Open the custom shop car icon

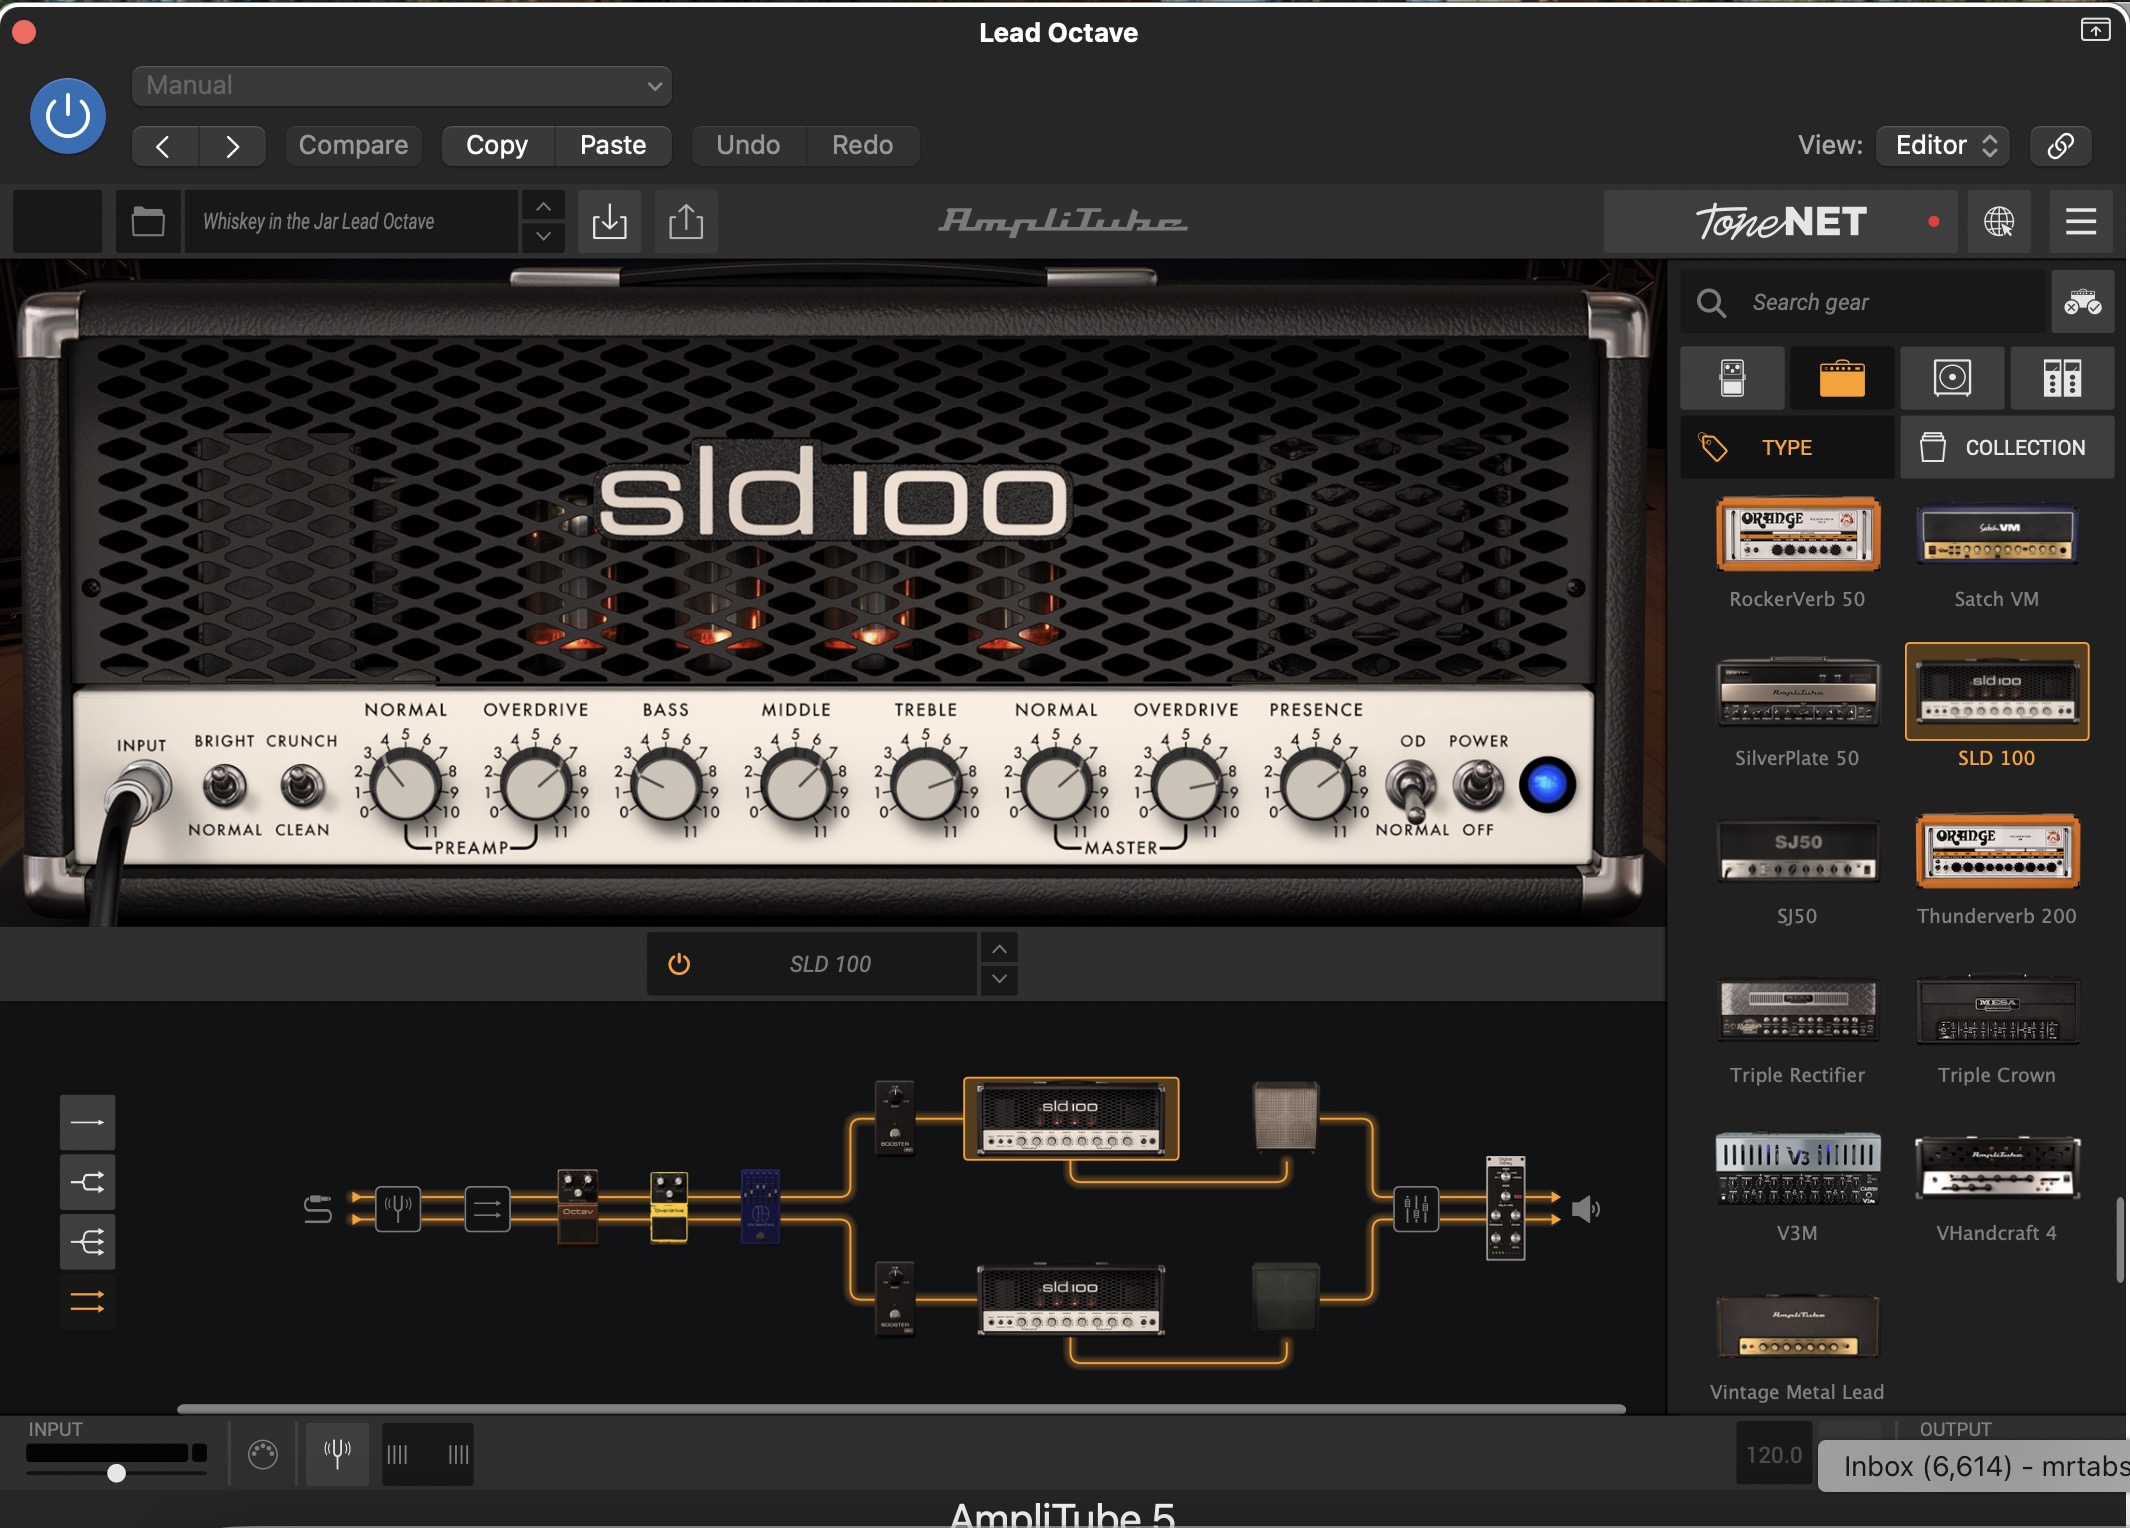click(2083, 302)
